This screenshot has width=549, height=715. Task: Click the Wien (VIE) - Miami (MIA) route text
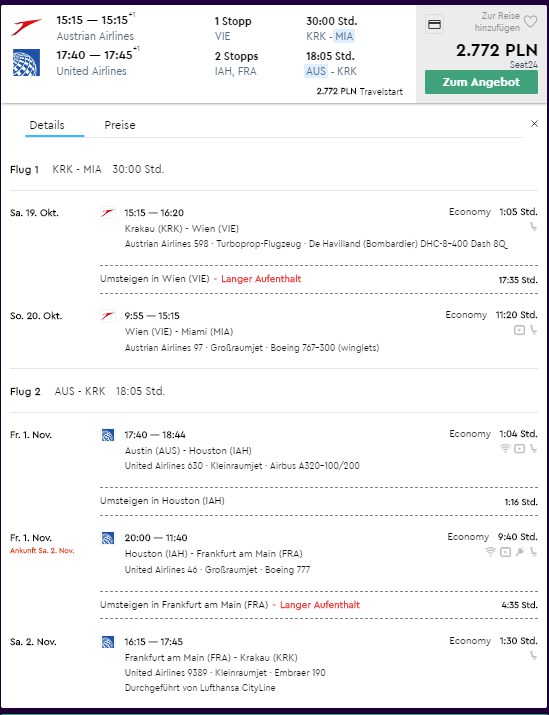[x=179, y=332]
